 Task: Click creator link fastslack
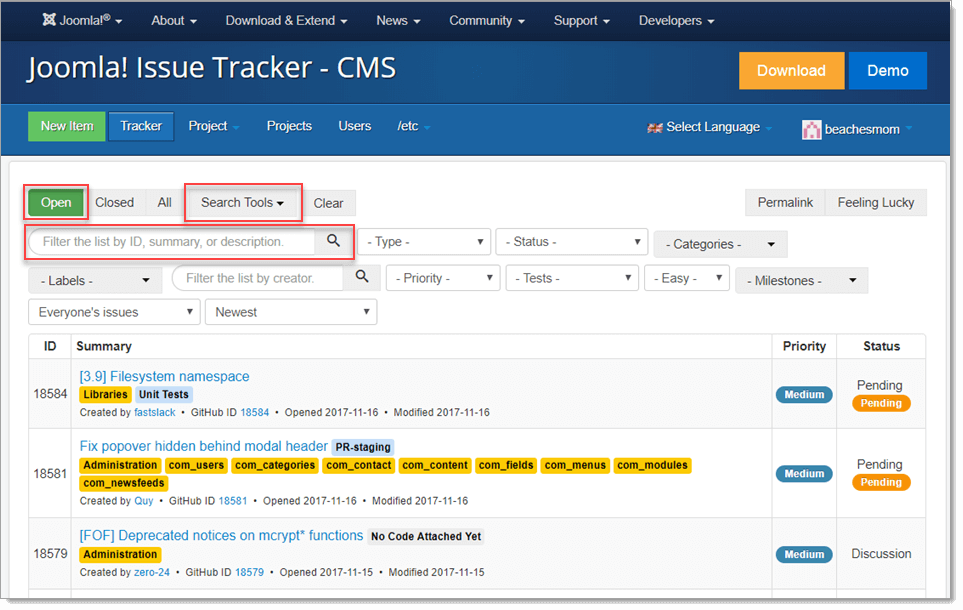click(155, 412)
